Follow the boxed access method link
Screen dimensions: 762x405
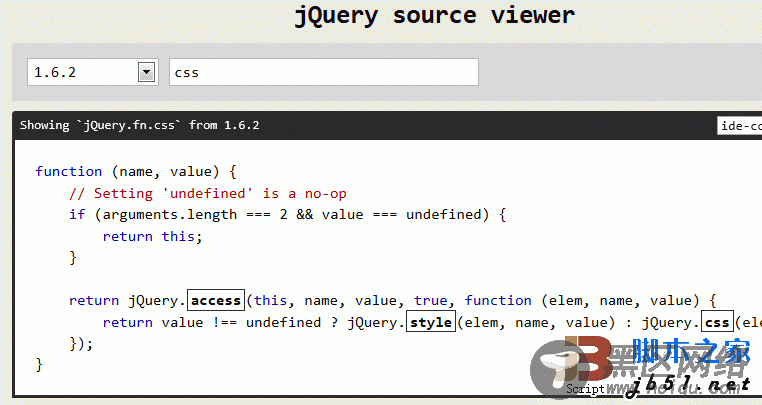216,300
